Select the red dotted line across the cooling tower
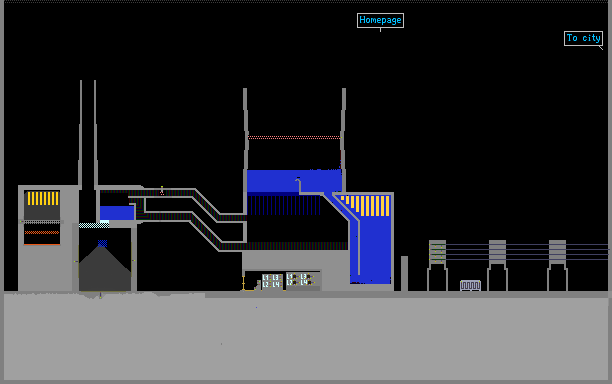Screen dimensions: 612x384 [294, 137]
